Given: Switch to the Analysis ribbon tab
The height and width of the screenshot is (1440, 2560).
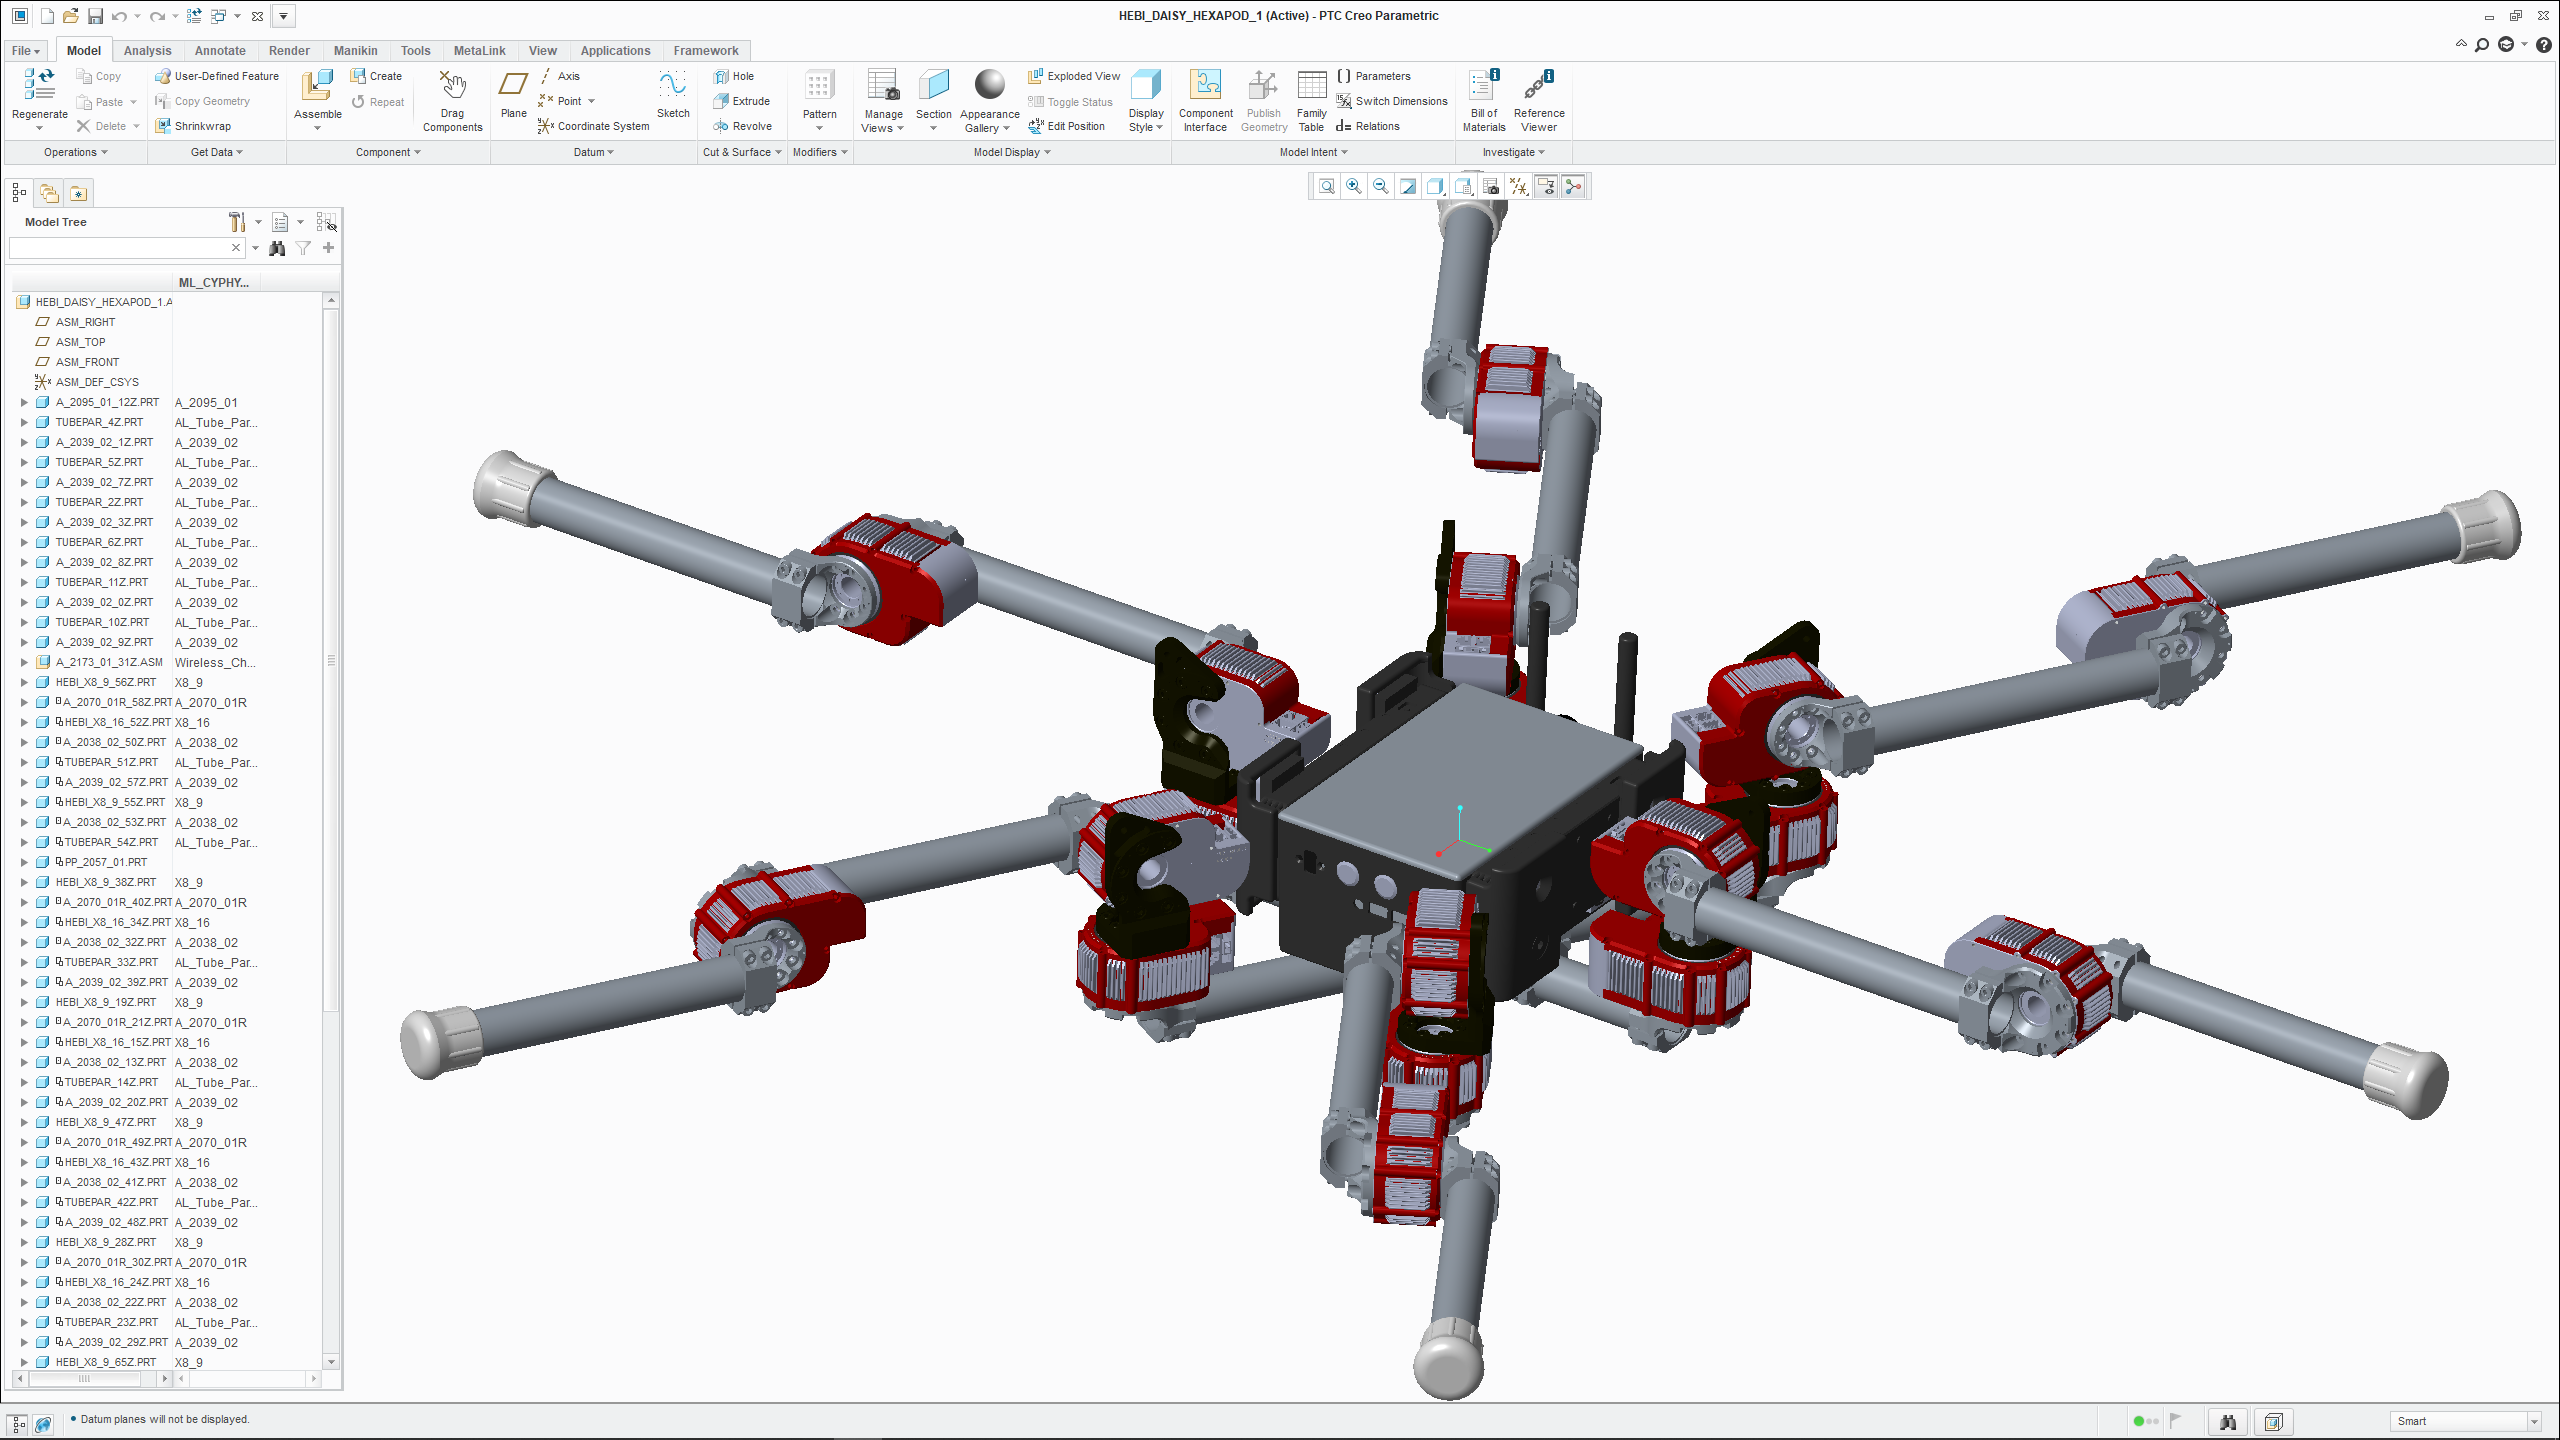Looking at the screenshot, I should 147,51.
